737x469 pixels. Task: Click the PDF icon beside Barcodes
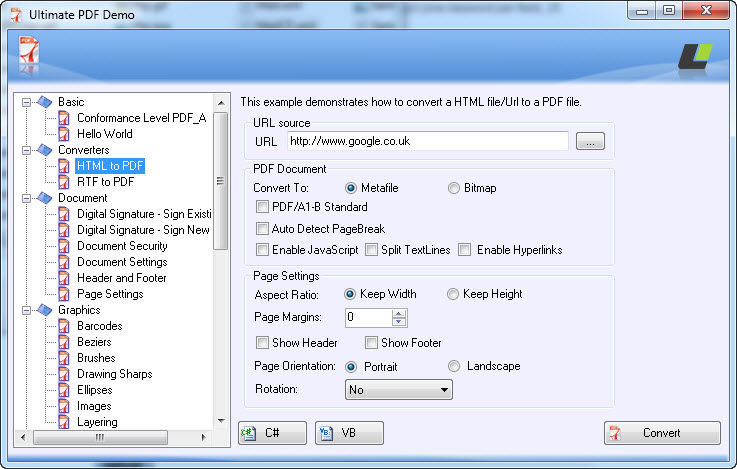64,326
